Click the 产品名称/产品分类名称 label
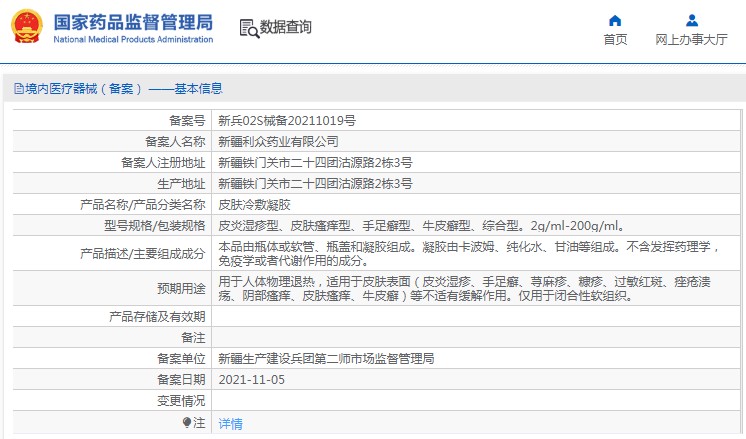The image size is (746, 439). pyautogui.click(x=143, y=205)
